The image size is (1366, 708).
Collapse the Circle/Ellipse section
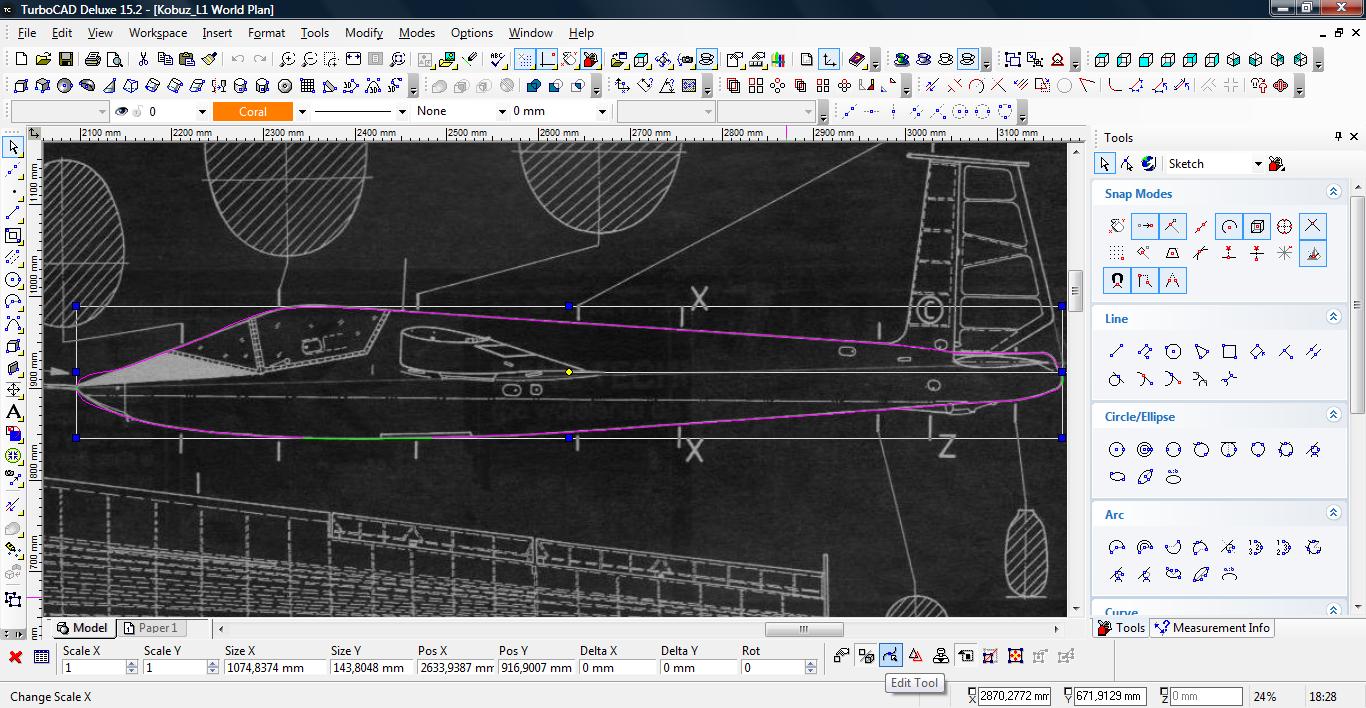[1333, 415]
